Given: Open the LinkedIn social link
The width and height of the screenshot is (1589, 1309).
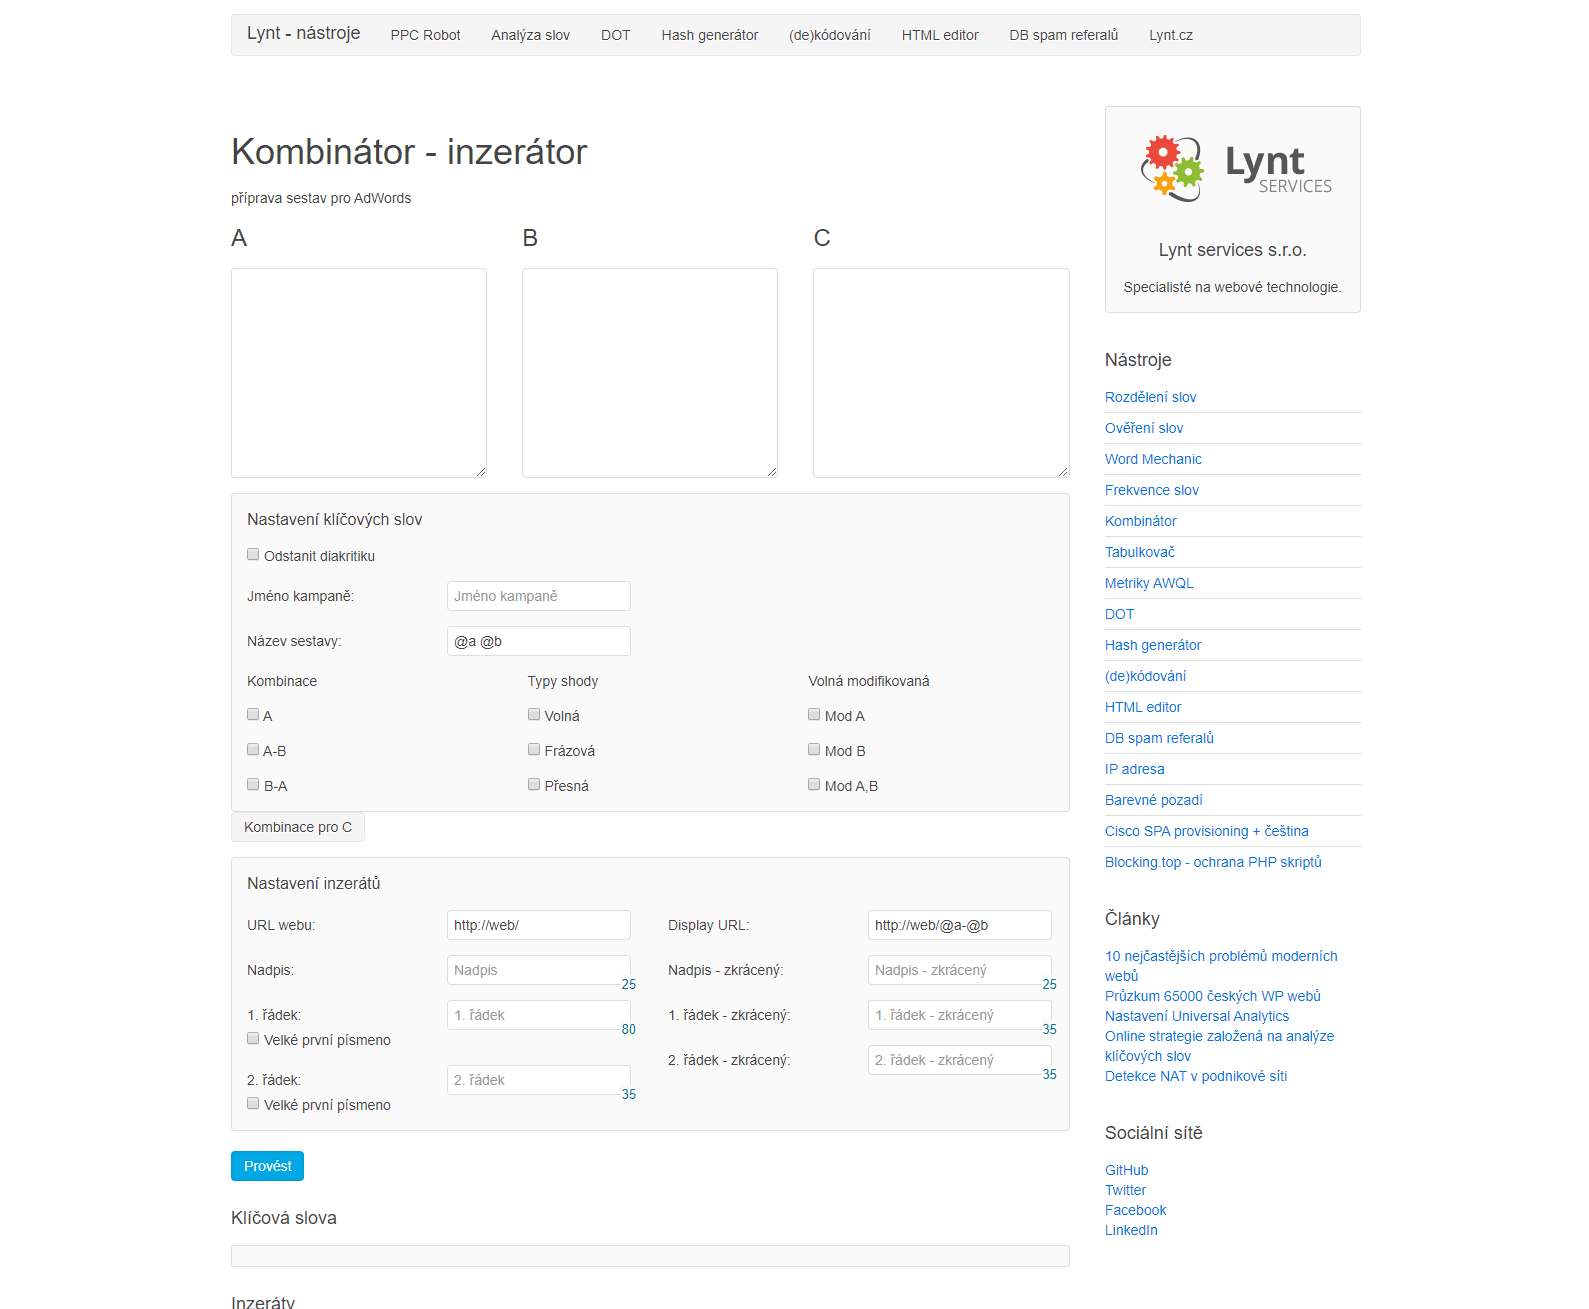Looking at the screenshot, I should [x=1131, y=1230].
